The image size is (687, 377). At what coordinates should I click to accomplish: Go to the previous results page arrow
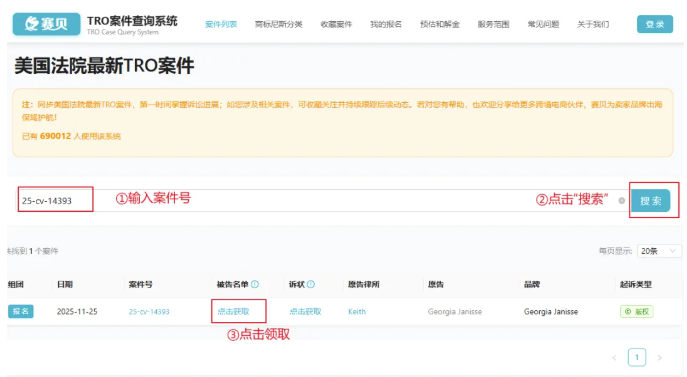tap(614, 358)
